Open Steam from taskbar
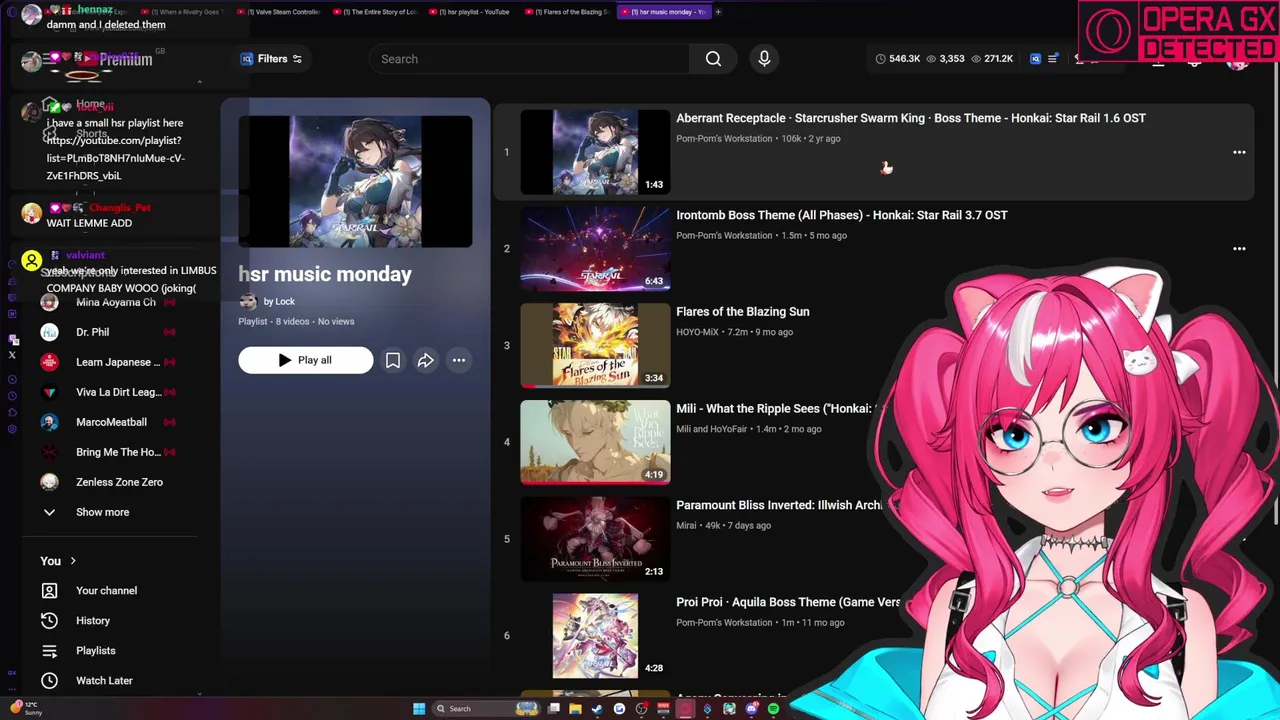This screenshot has height=720, width=1280. (x=597, y=709)
